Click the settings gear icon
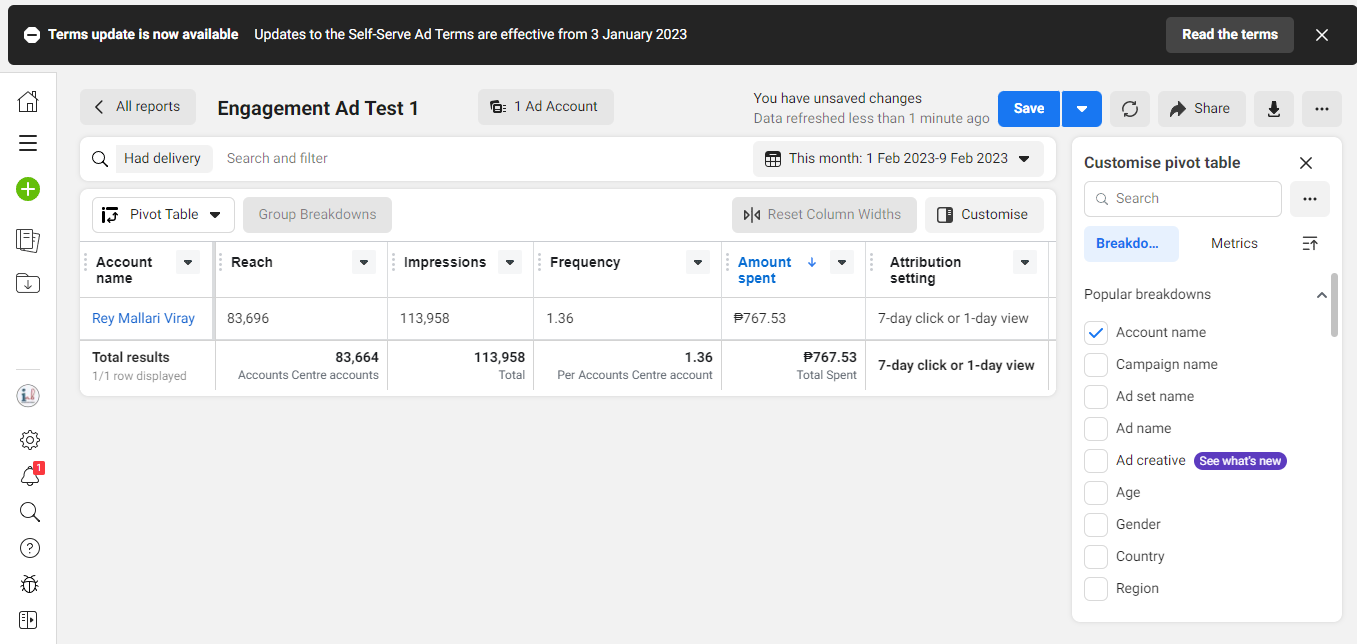 tap(30, 440)
